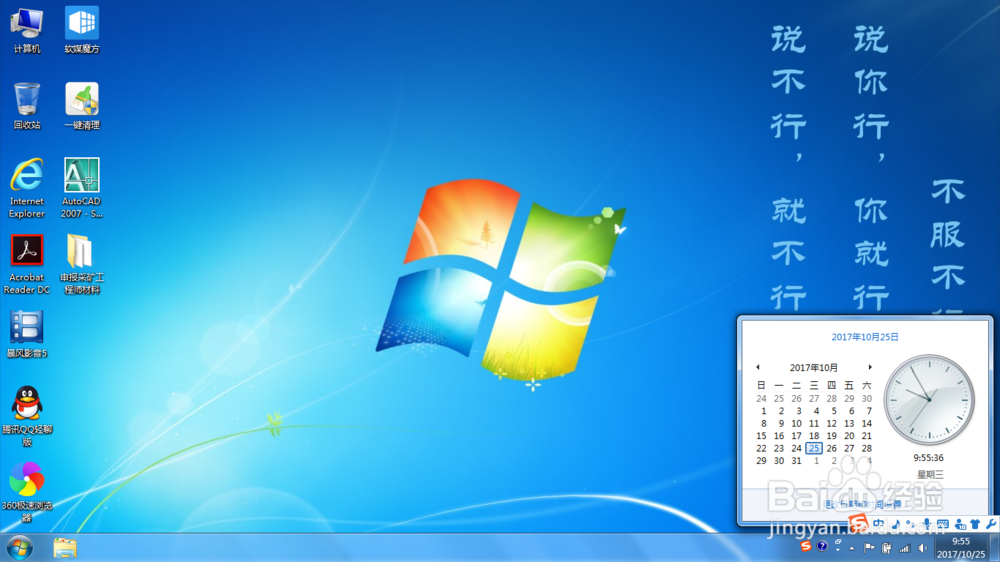
Task: Open the Sogou wrench toolbox icon
Action: [991, 524]
